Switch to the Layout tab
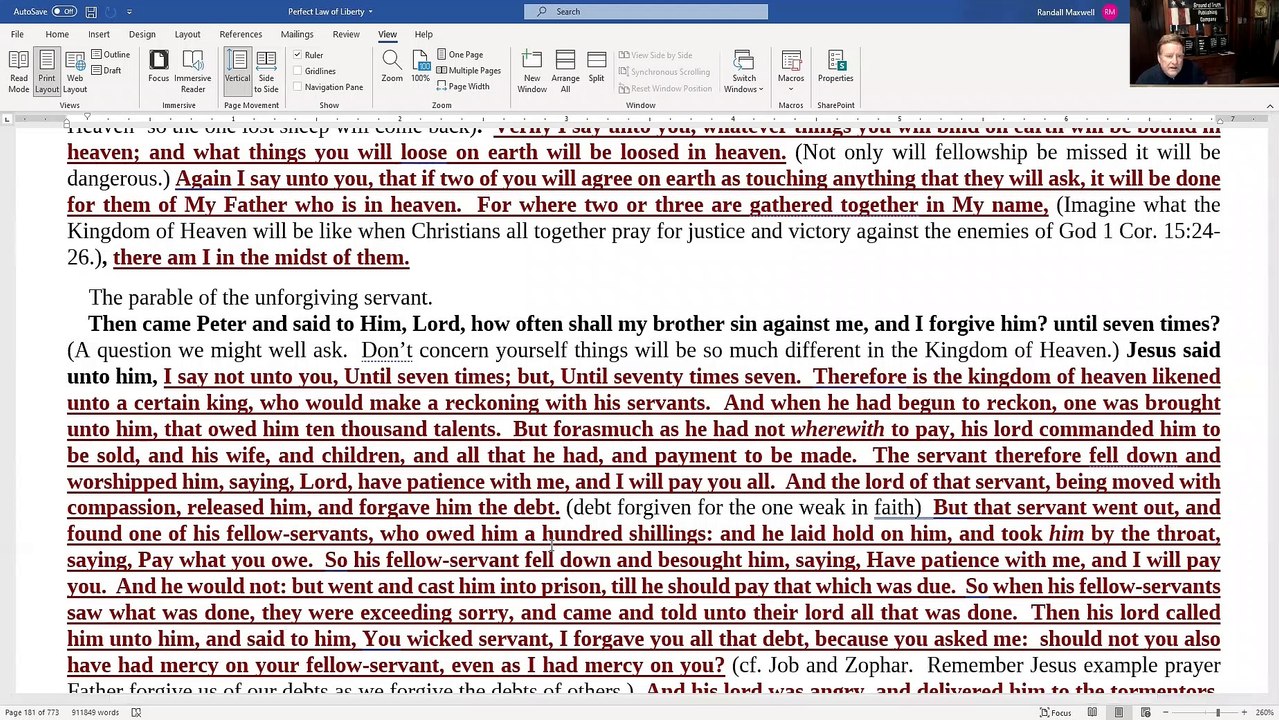This screenshot has height=720, width=1279. 187,34
